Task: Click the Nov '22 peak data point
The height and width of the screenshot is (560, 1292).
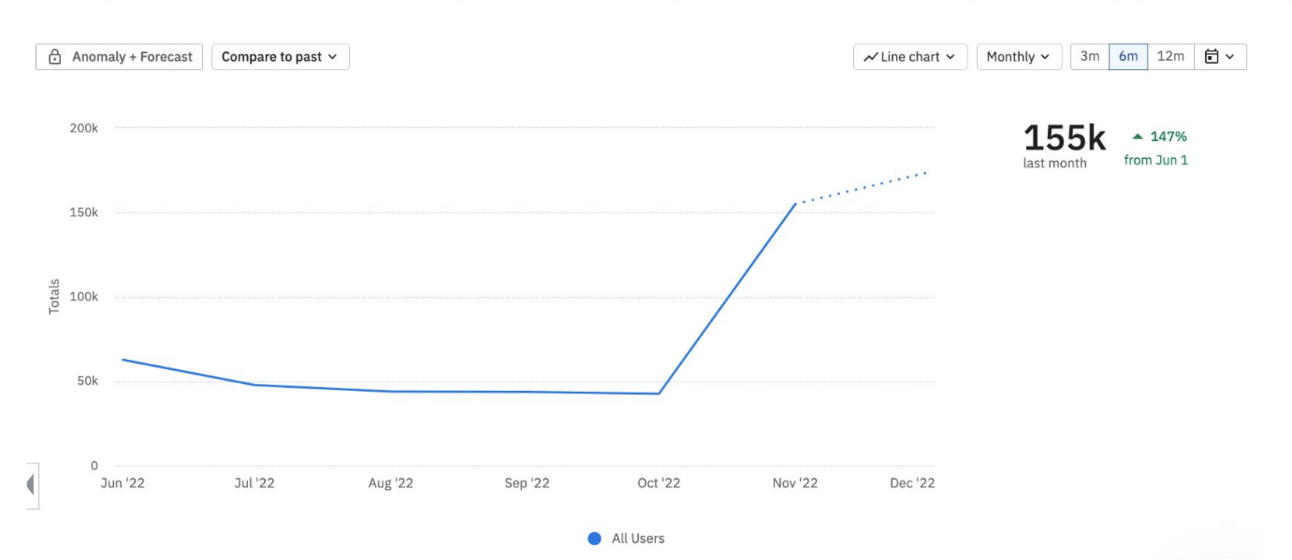Action: click(x=796, y=204)
